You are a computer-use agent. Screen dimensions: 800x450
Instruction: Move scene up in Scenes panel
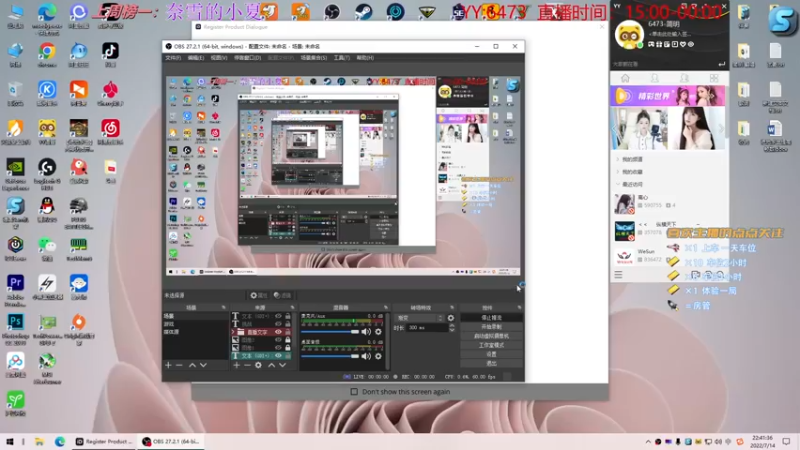pos(192,365)
